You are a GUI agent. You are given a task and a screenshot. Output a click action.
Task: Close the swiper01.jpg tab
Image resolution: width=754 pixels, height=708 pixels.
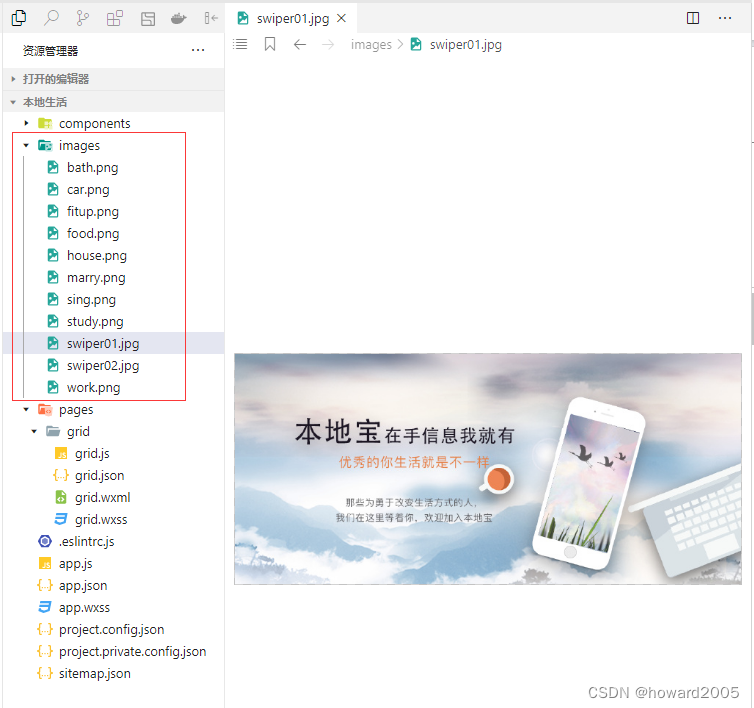pos(341,18)
